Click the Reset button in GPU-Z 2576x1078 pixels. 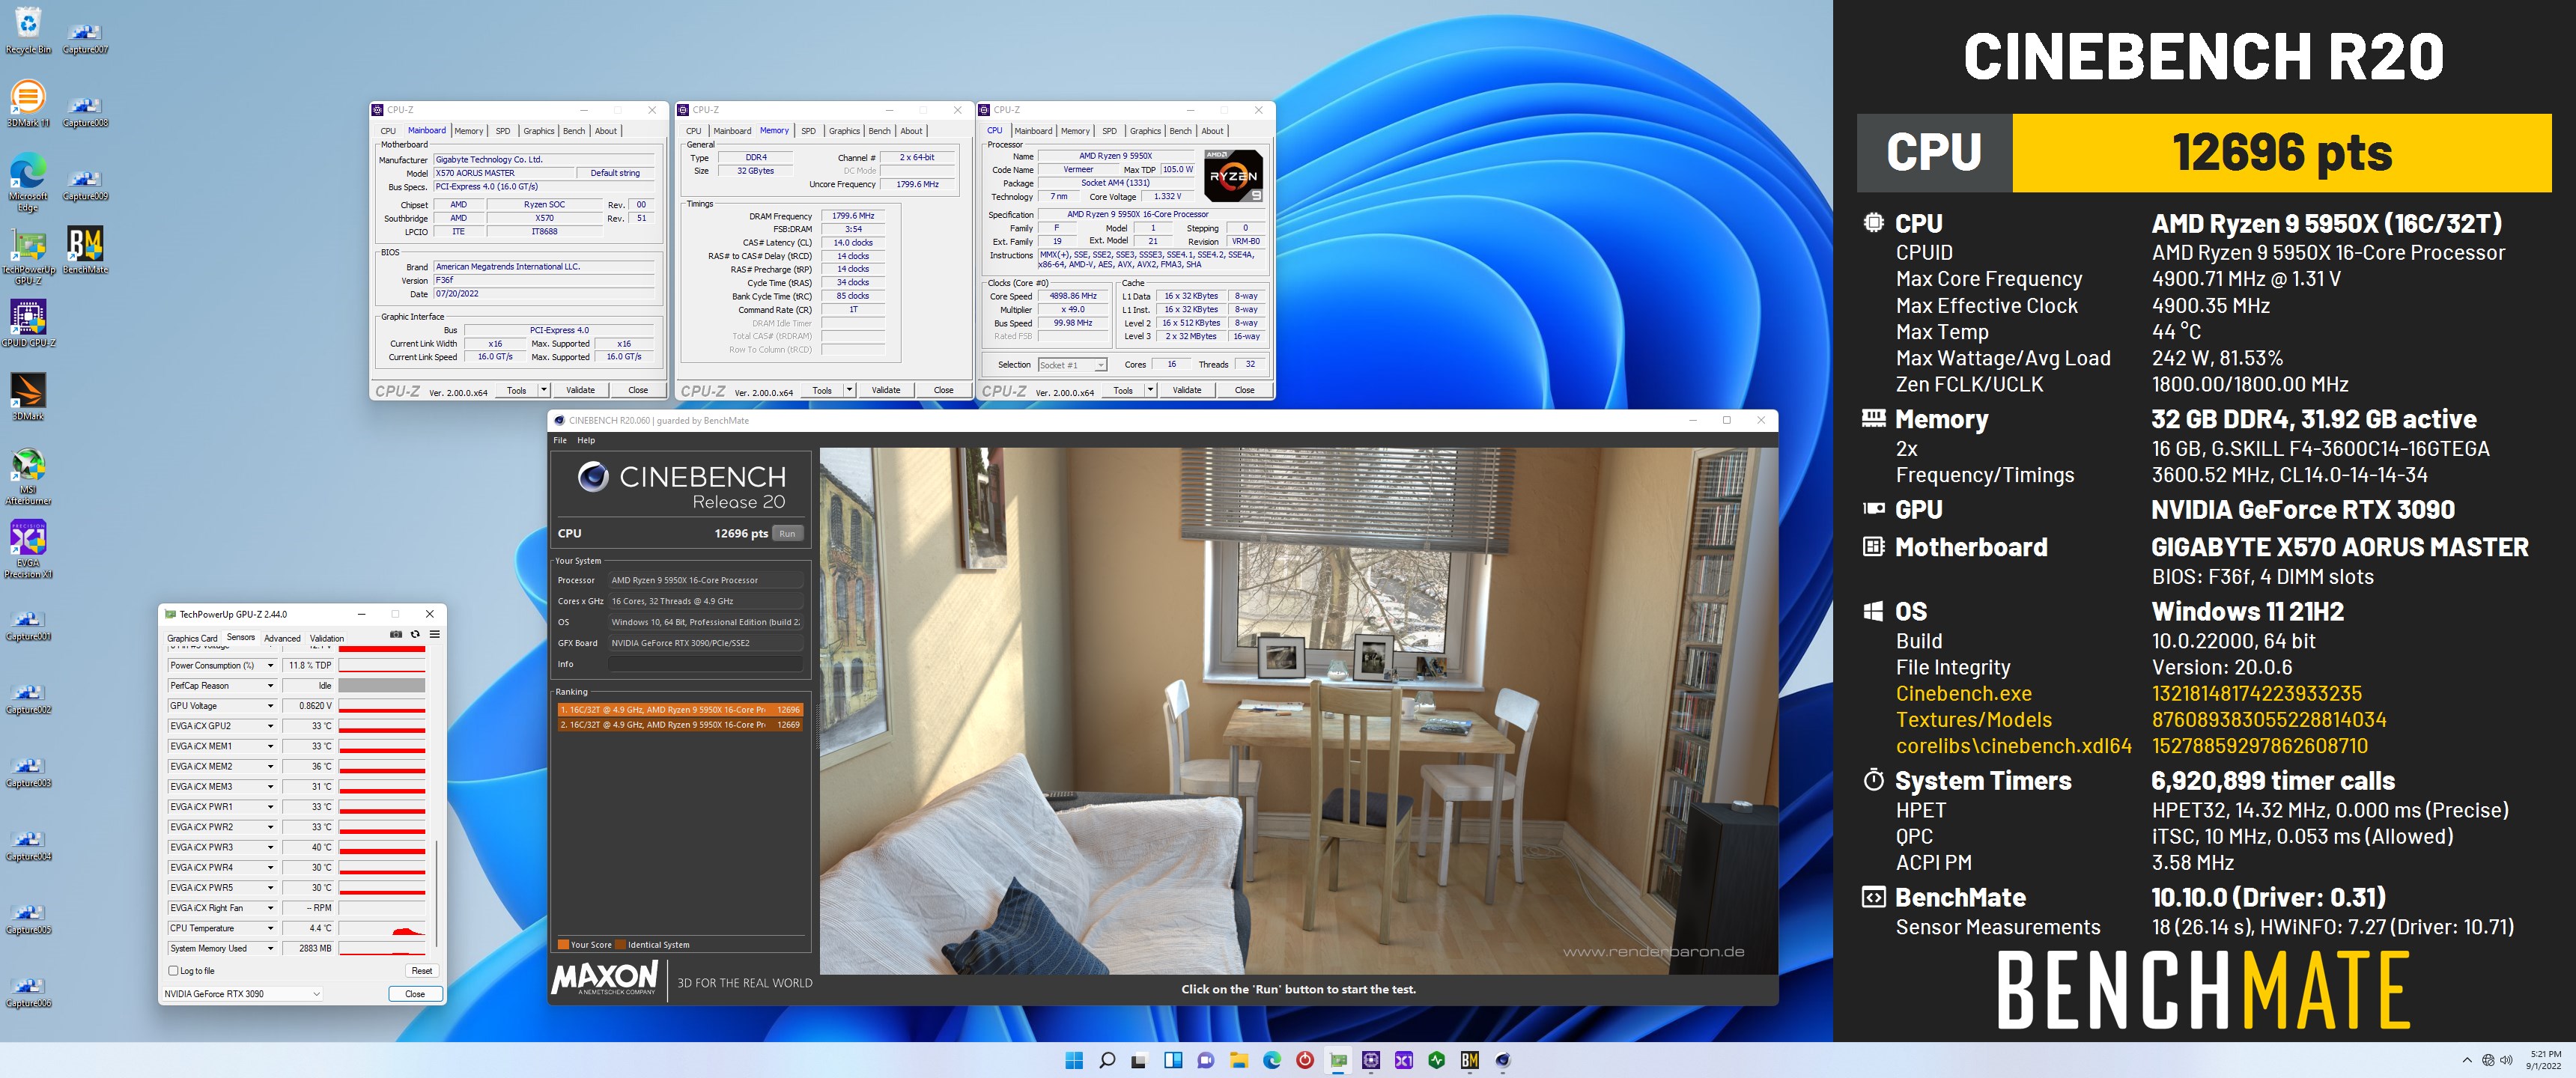[422, 970]
